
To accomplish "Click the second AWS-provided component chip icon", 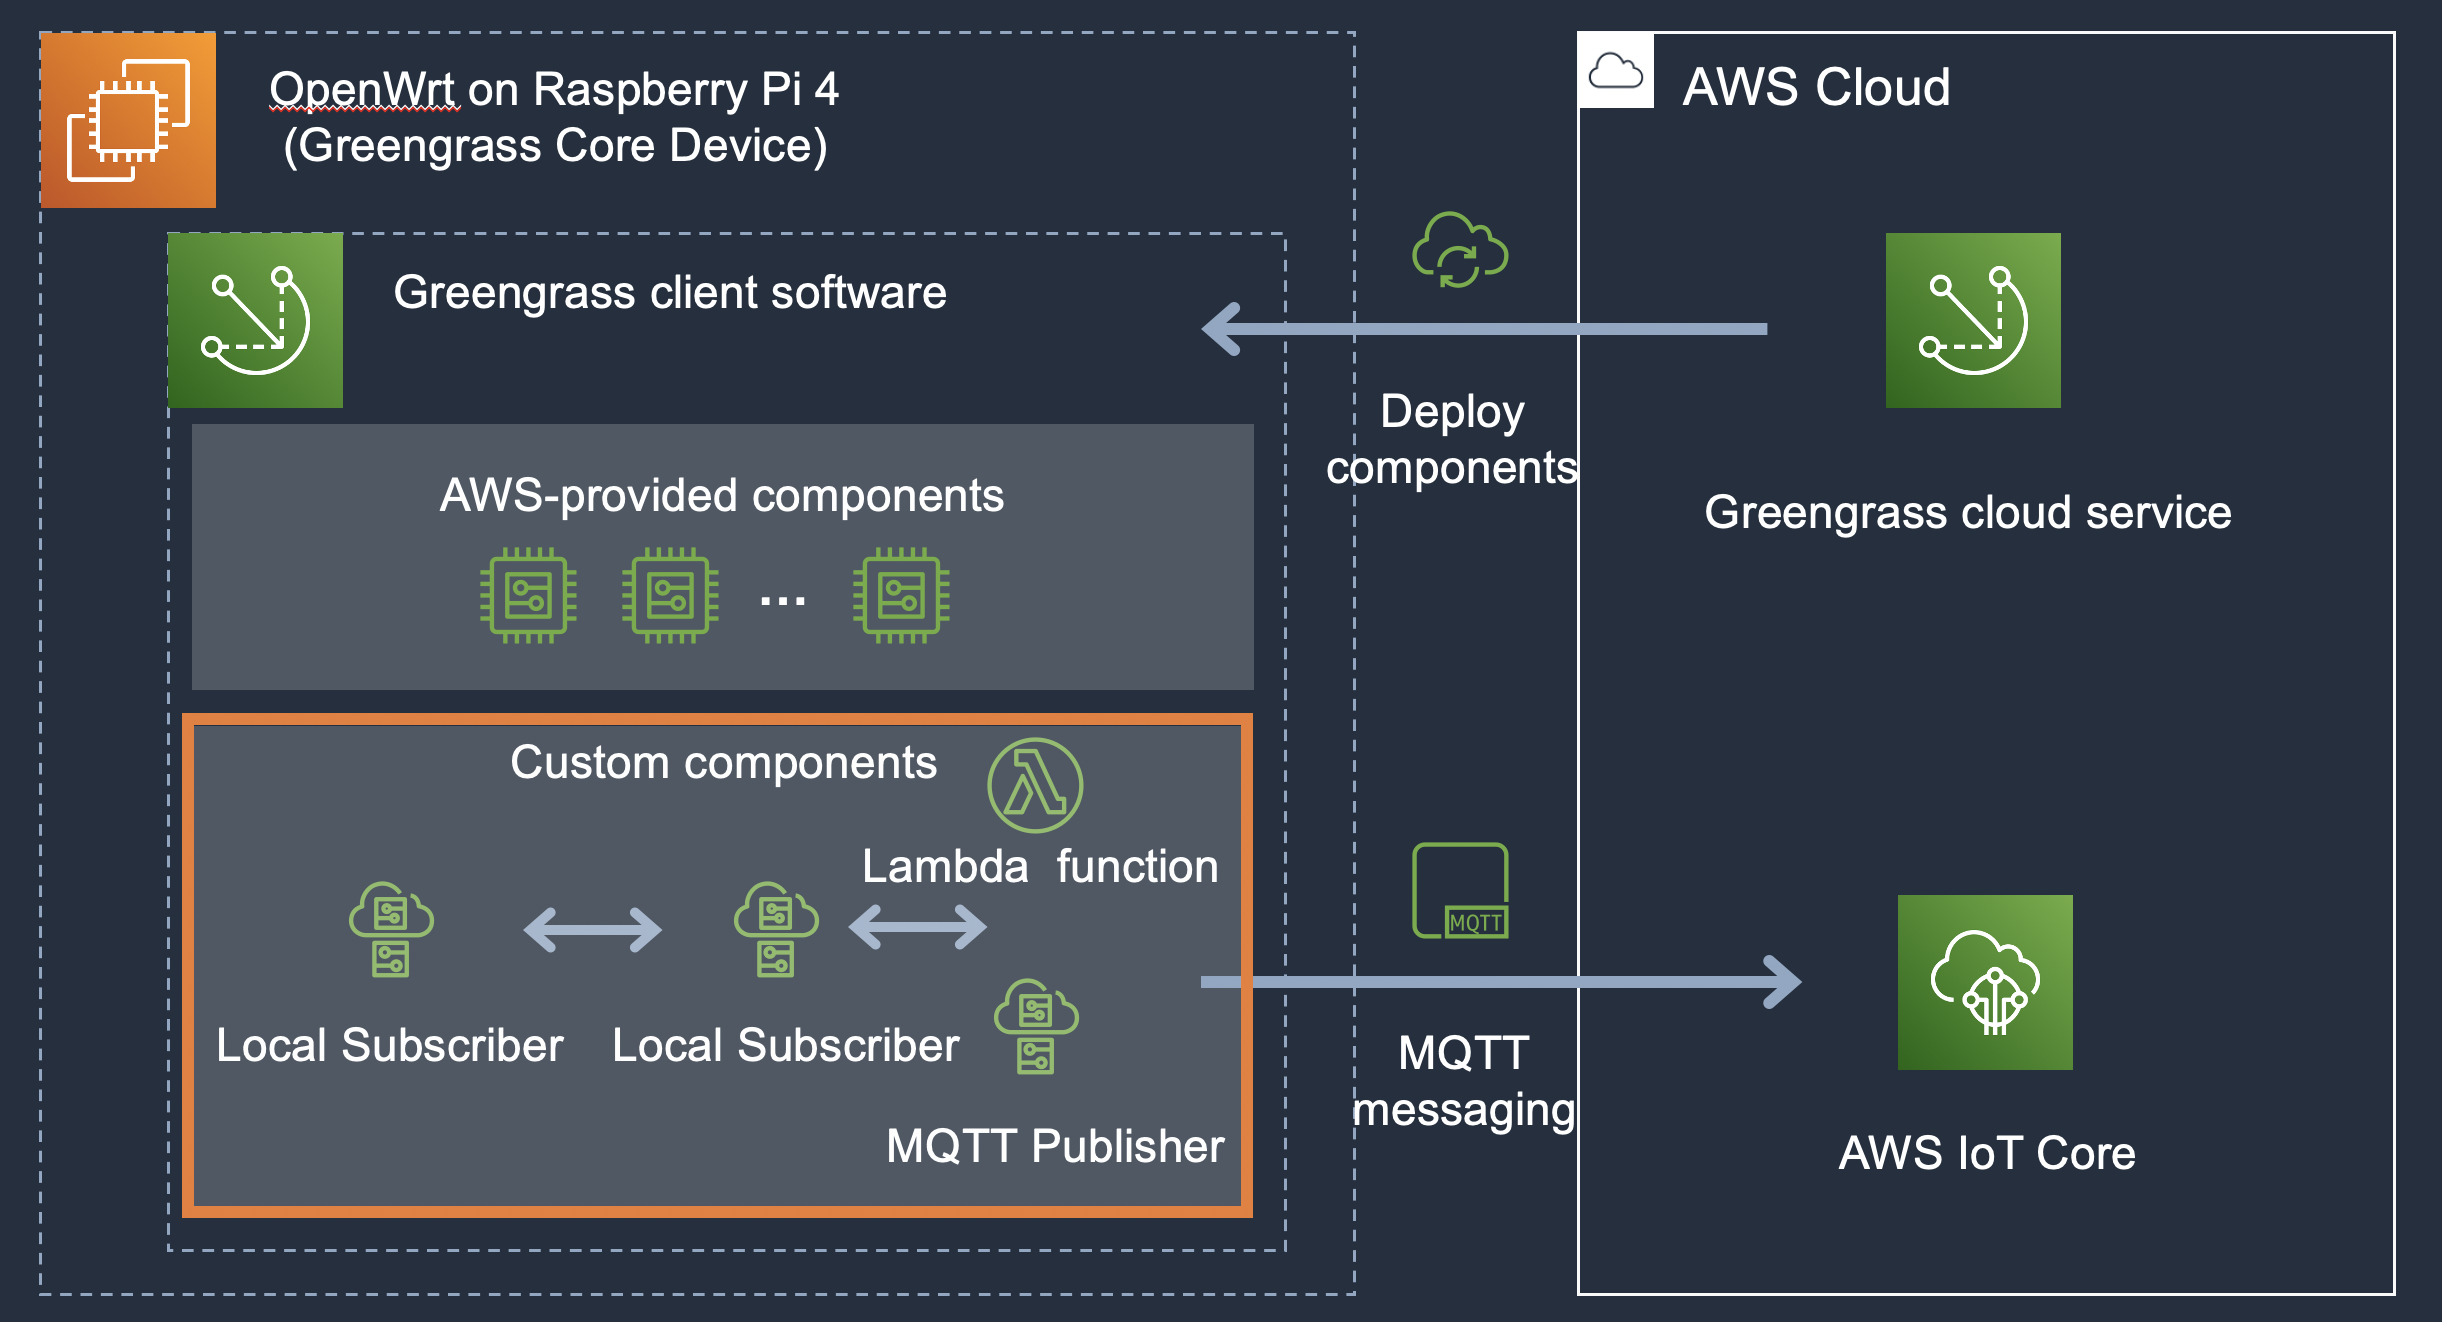I will 670,595.
